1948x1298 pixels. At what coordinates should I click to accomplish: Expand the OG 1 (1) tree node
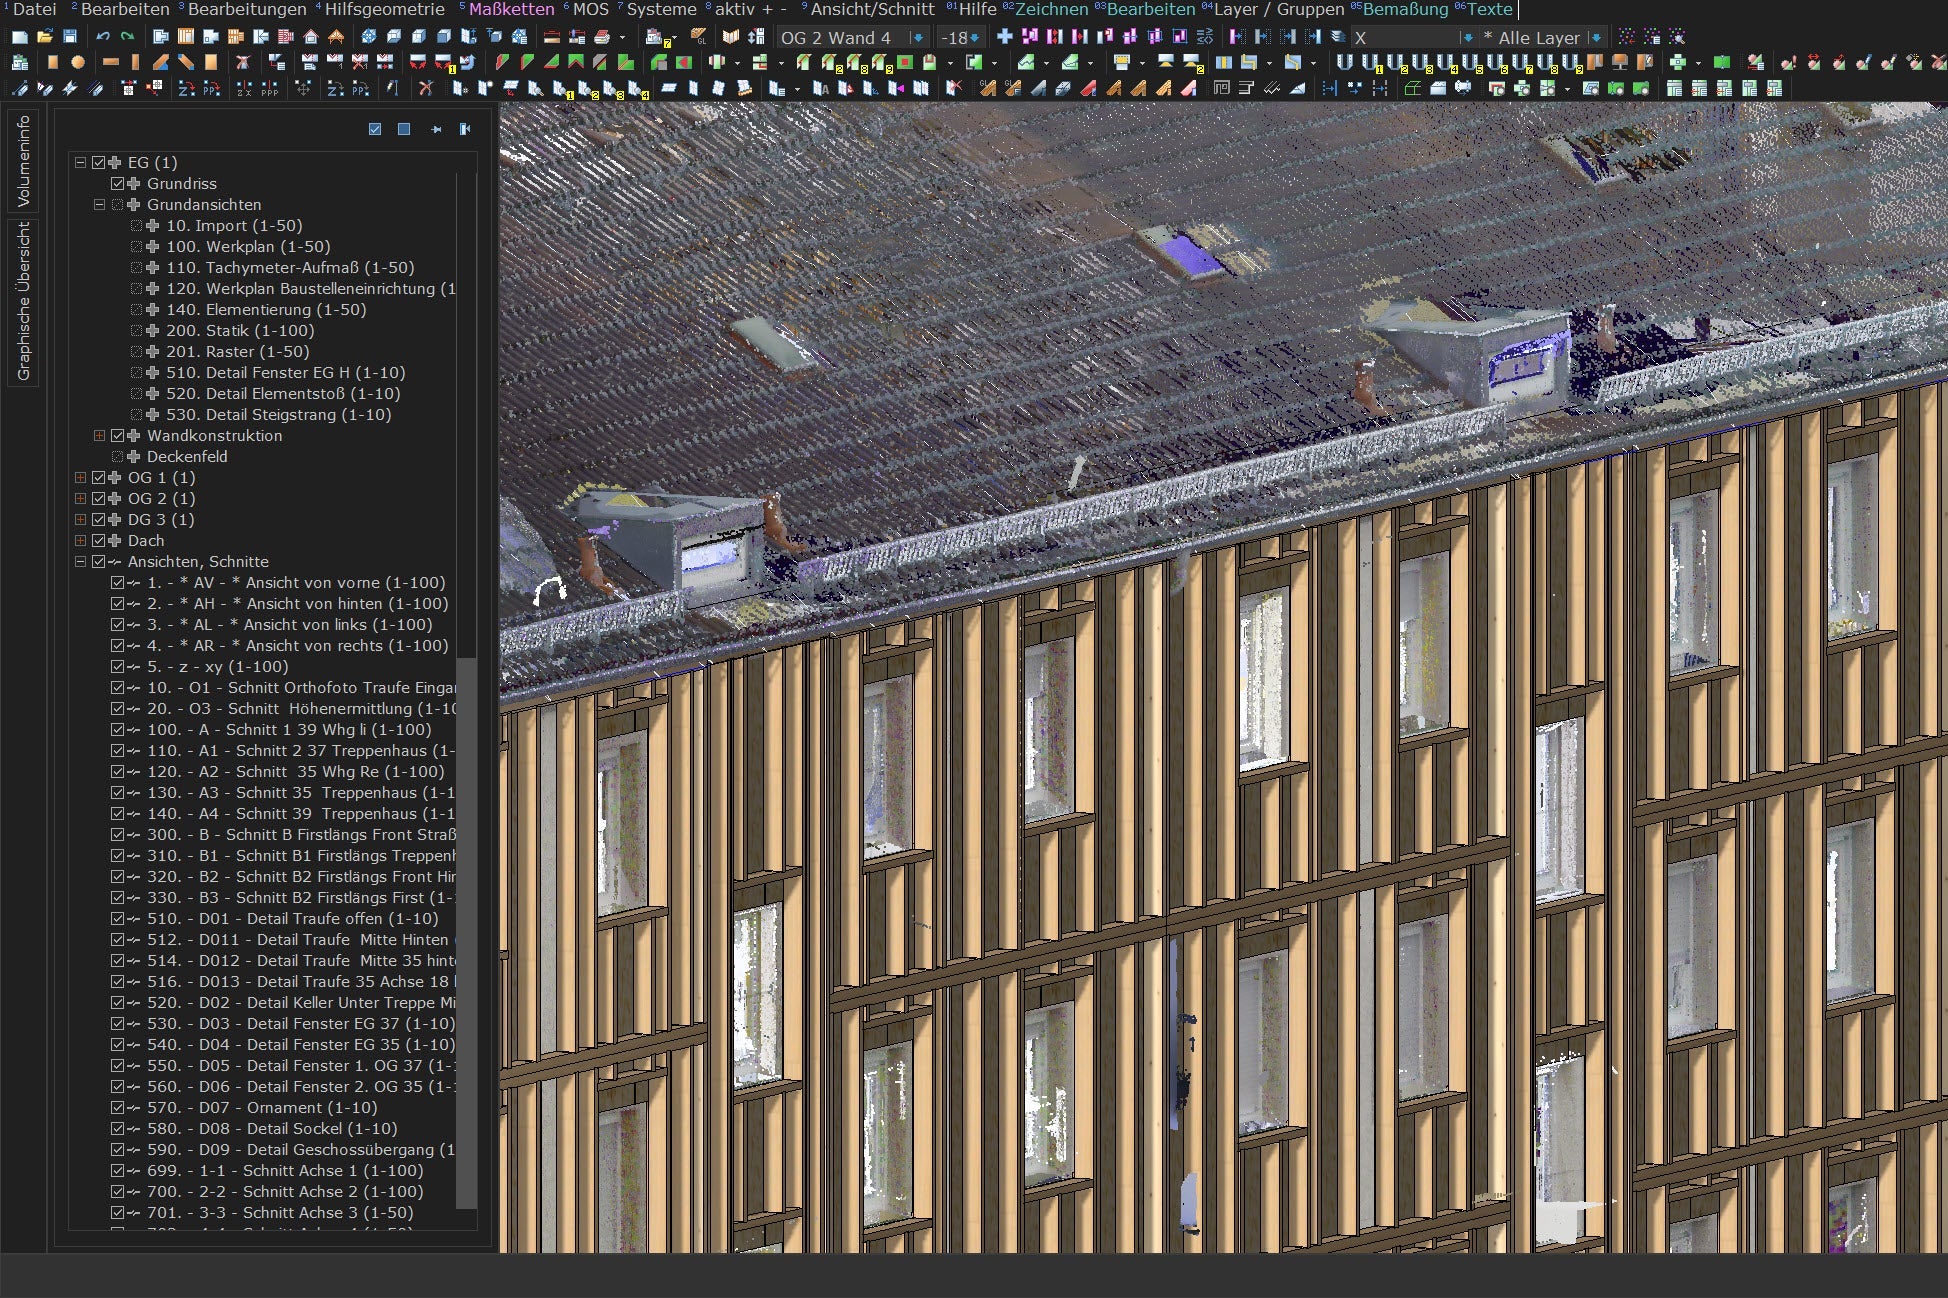(80, 478)
